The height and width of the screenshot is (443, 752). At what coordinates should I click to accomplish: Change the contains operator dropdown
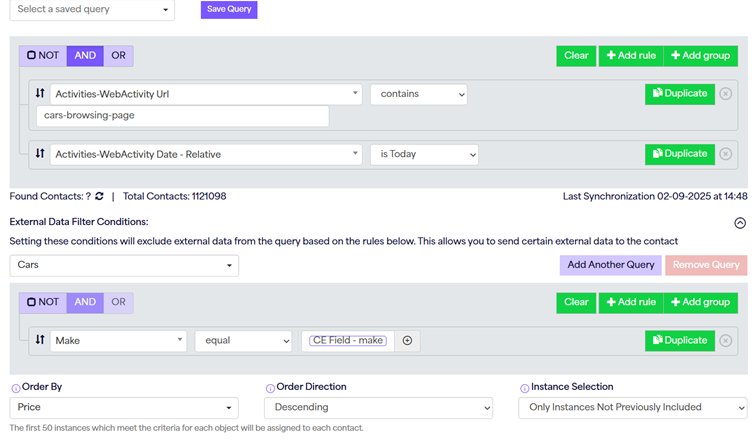(x=419, y=94)
